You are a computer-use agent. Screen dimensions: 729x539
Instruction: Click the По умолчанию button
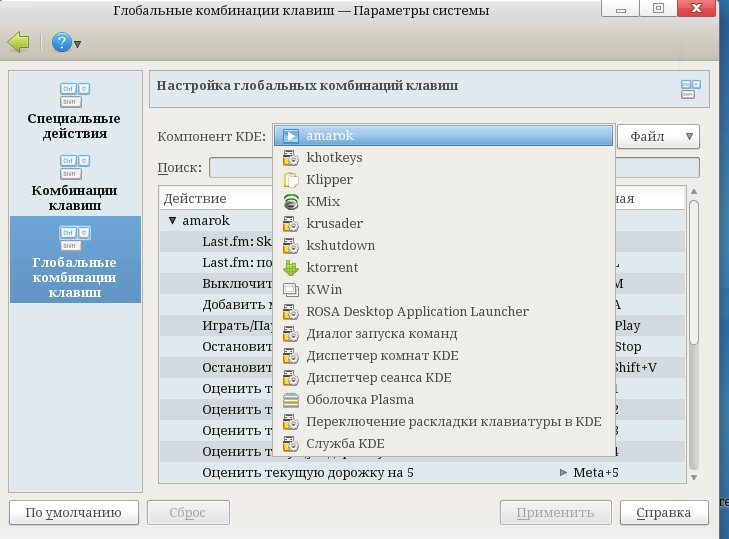point(73,512)
